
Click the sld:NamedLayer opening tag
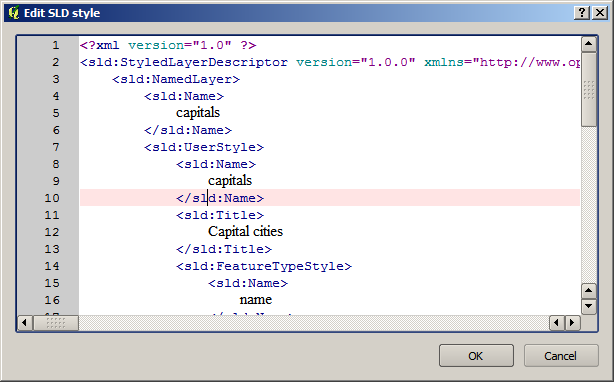pyautogui.click(x=176, y=79)
